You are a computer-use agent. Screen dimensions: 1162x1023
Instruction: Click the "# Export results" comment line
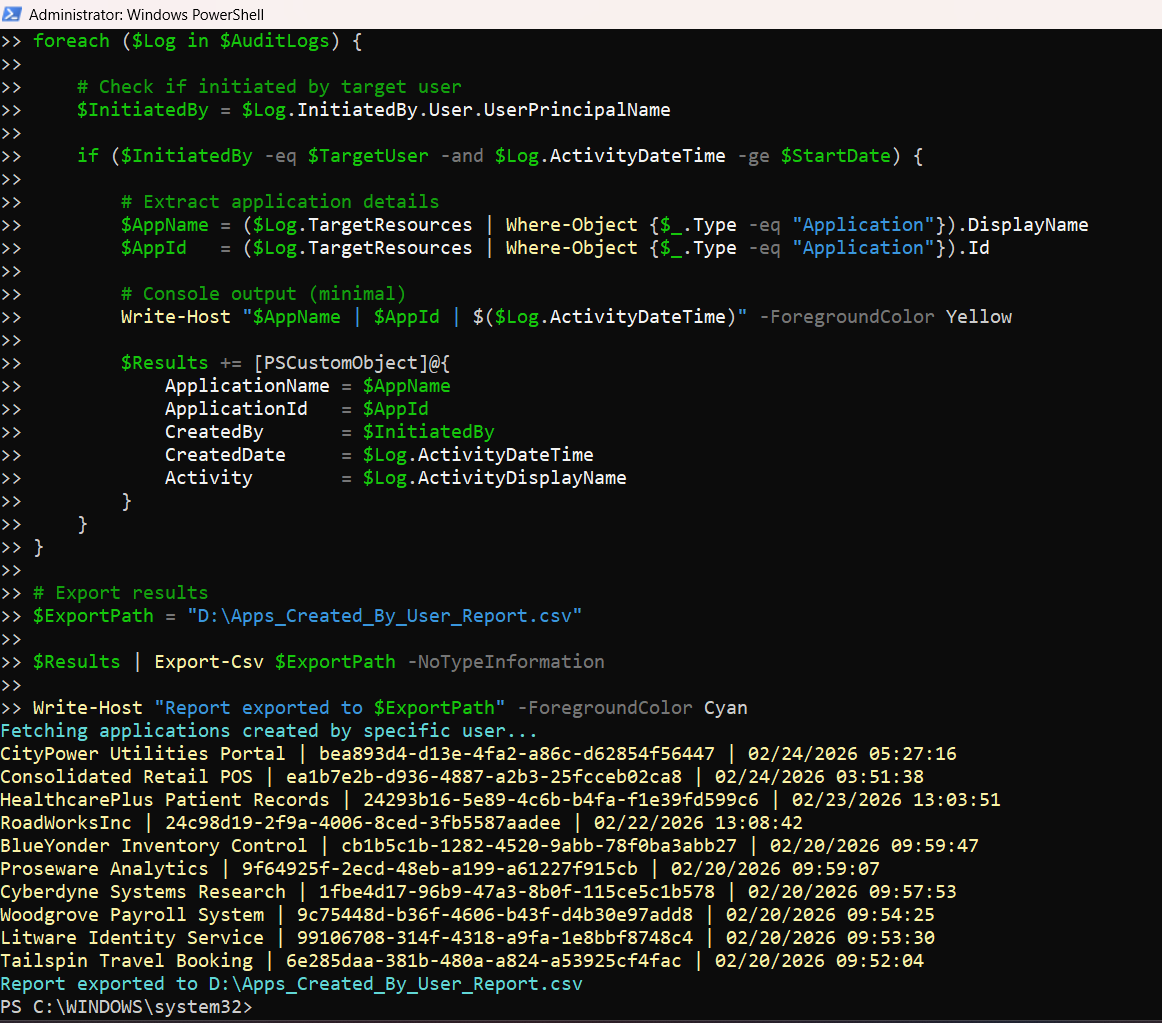[120, 593]
